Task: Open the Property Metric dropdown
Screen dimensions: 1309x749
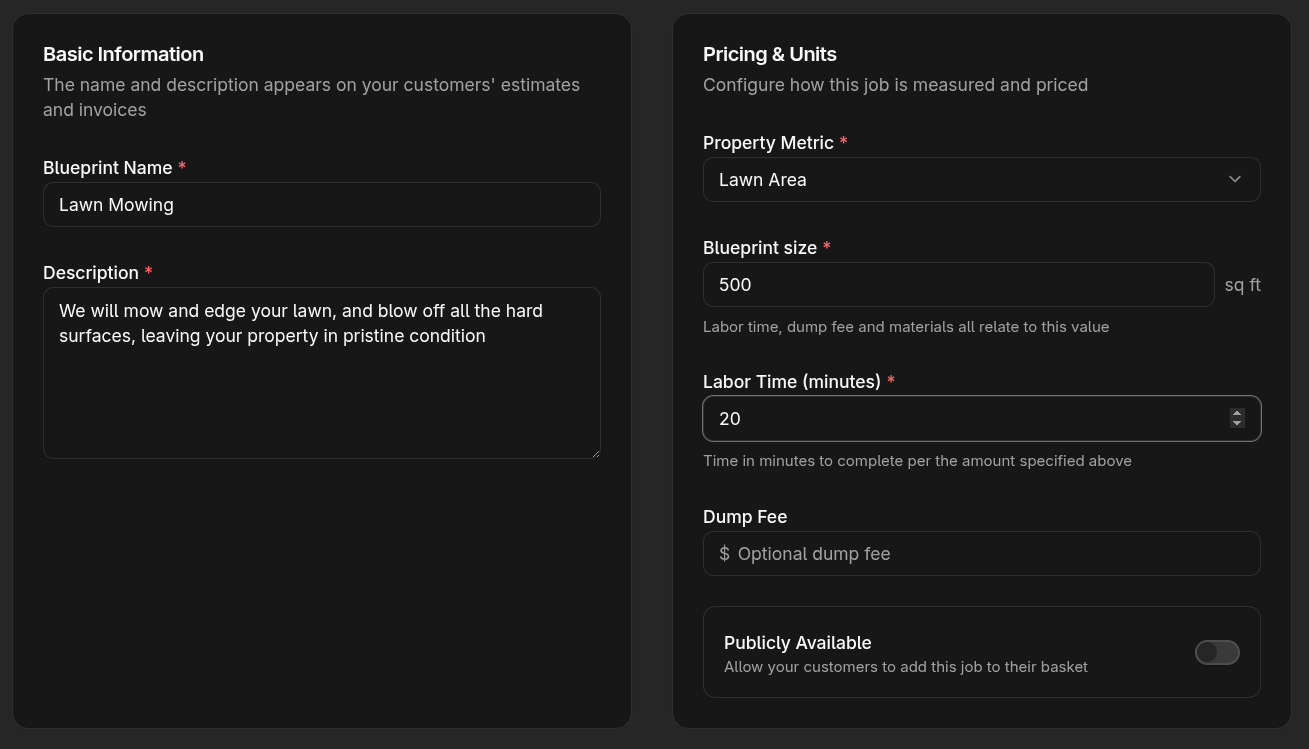Action: tap(980, 180)
